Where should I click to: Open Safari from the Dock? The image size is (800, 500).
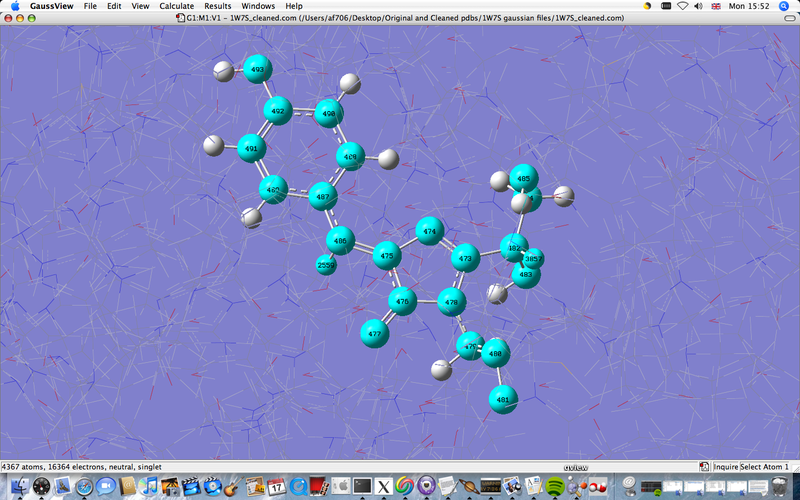coord(84,486)
